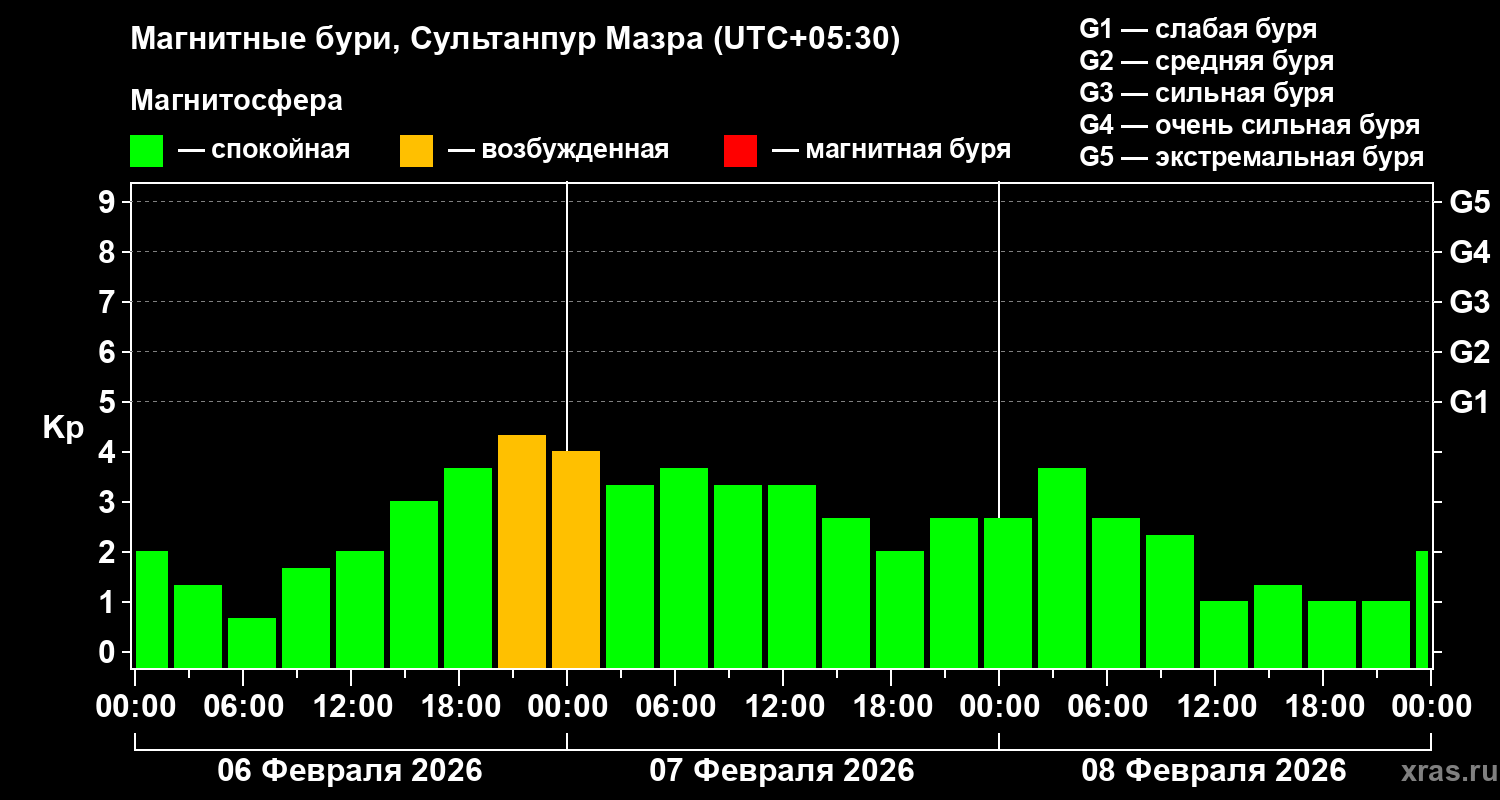Click the "06:00" time label above 08 Февраля
The height and width of the screenshot is (800, 1500).
[1107, 706]
